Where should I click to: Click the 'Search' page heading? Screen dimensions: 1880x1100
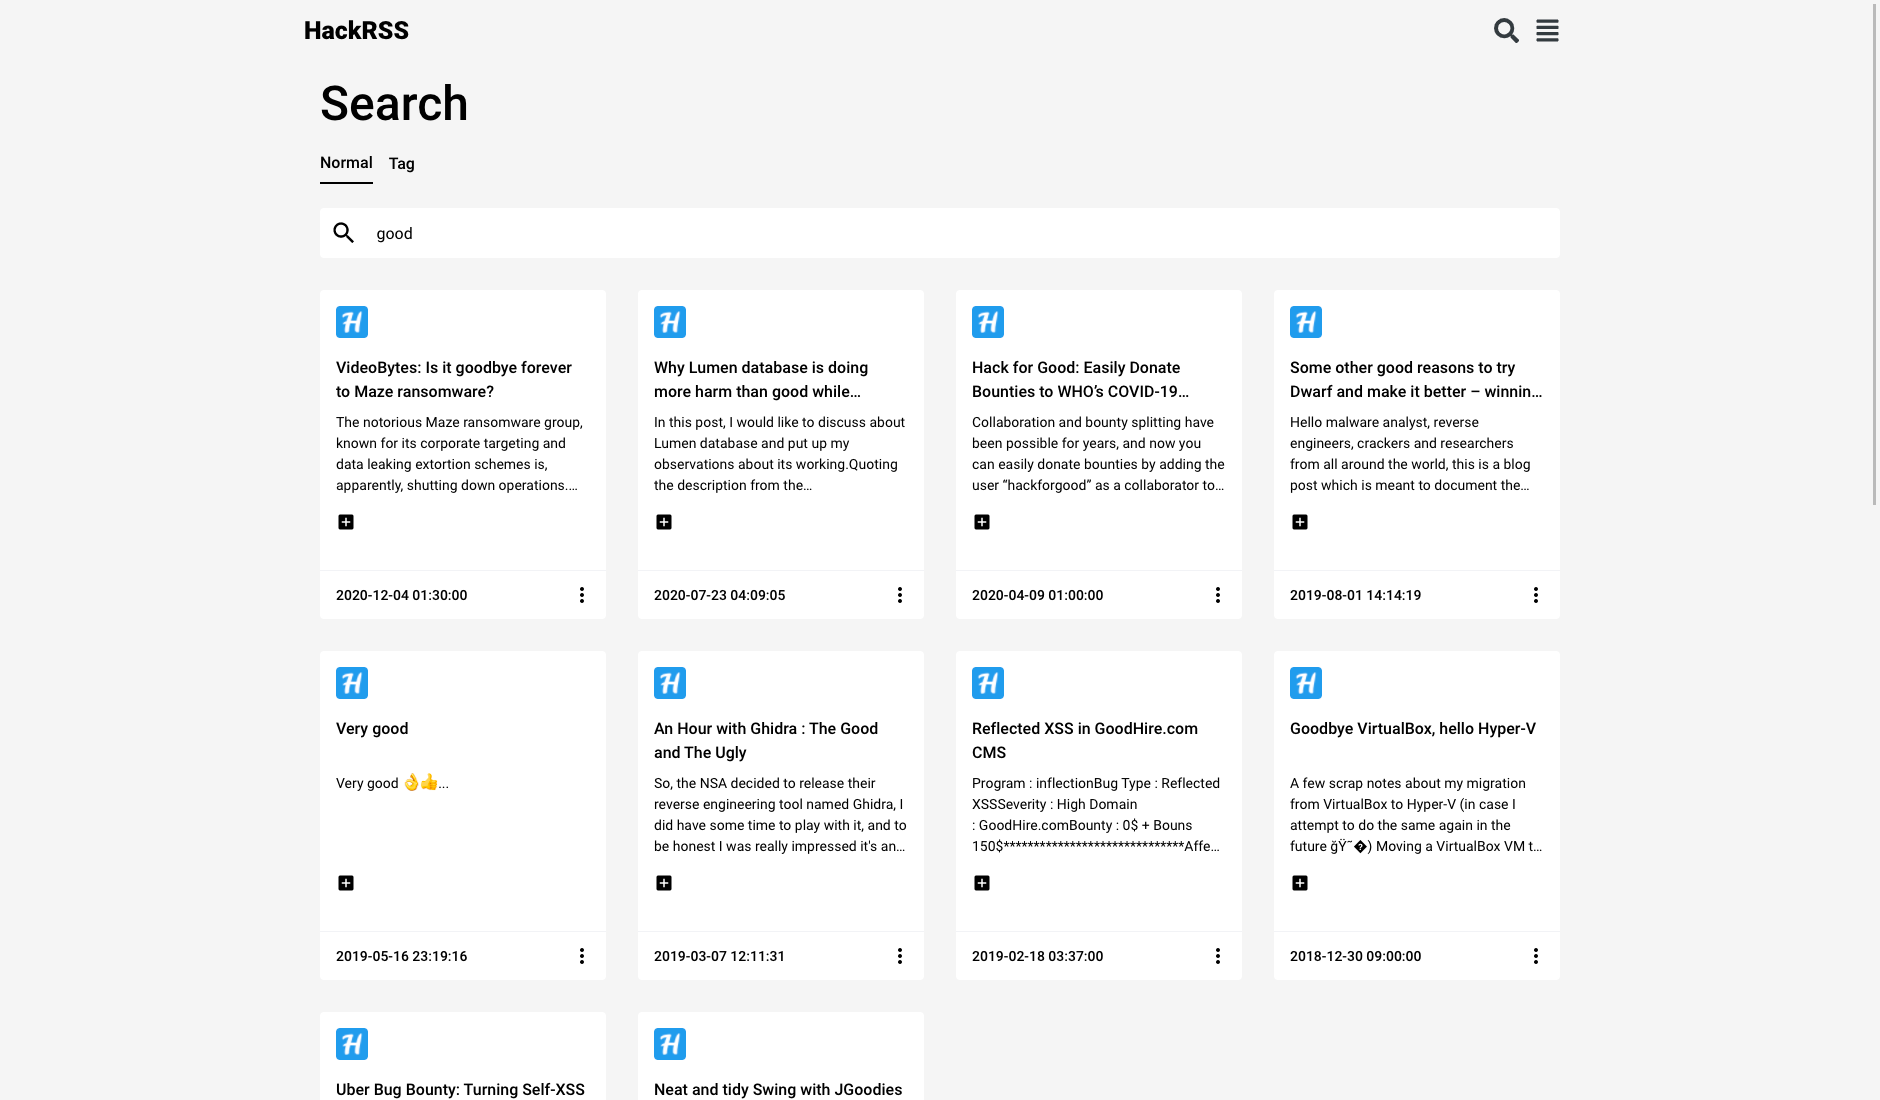394,103
